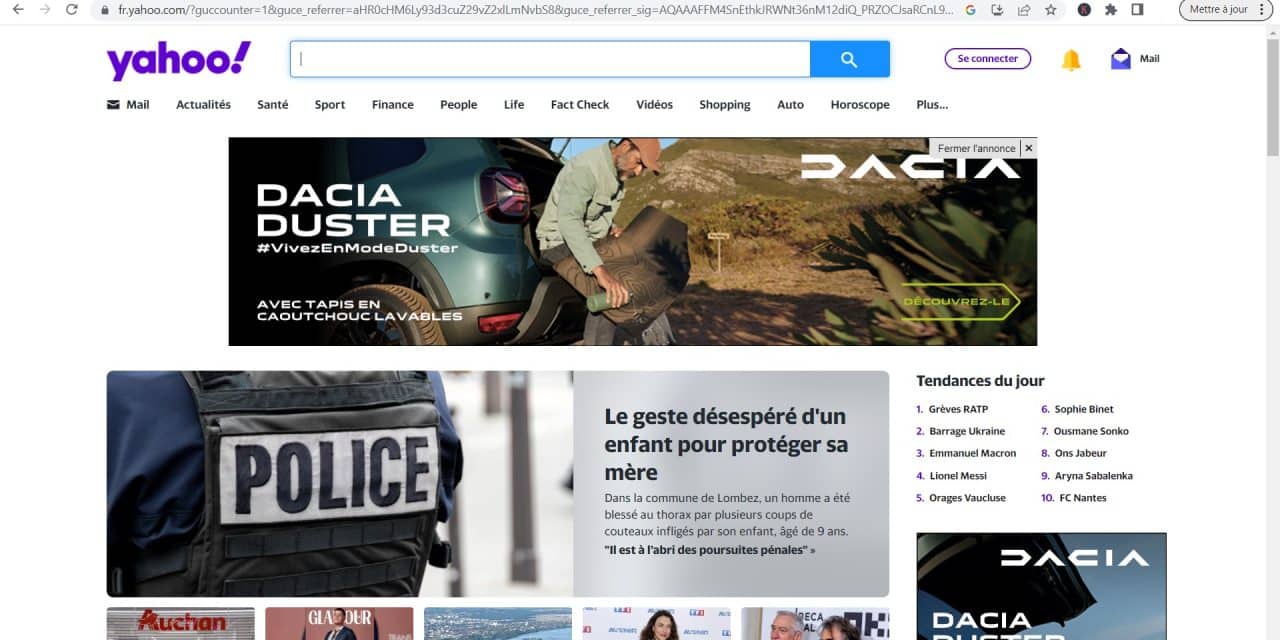Go to the Yahoo homepage logo
The width and height of the screenshot is (1280, 640).
179,60
